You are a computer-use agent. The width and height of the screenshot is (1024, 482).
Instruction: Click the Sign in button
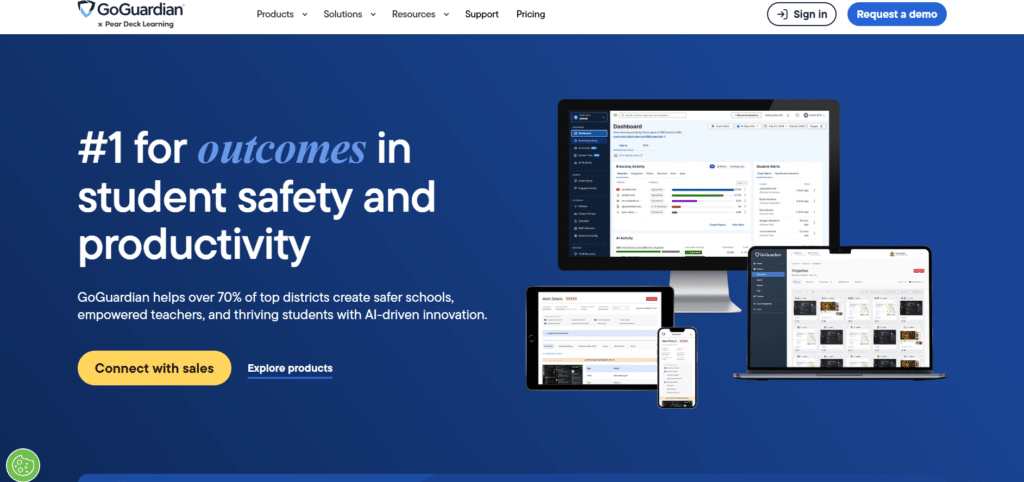click(801, 14)
